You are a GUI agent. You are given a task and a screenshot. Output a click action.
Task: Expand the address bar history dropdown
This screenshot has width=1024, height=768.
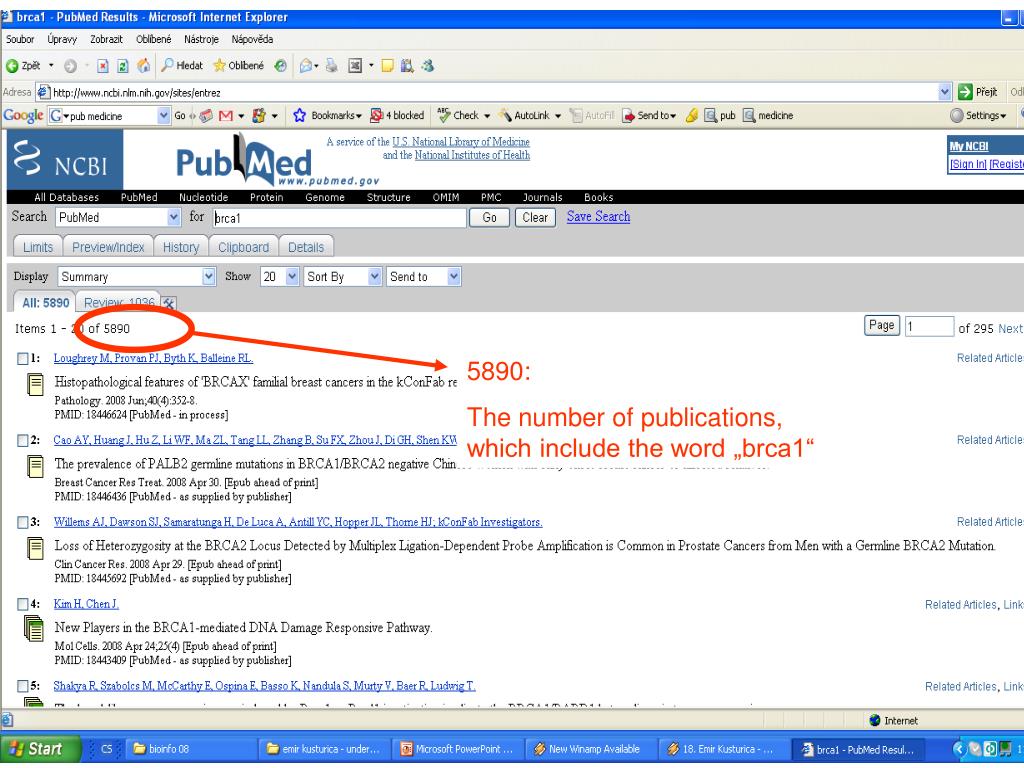[944, 92]
